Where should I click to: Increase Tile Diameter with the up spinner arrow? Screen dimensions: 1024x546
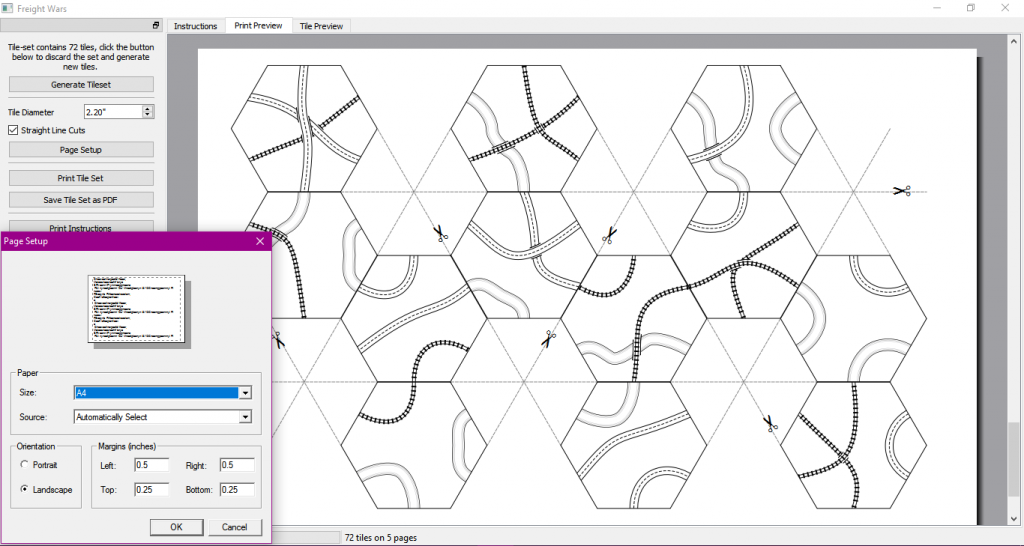(148, 108)
